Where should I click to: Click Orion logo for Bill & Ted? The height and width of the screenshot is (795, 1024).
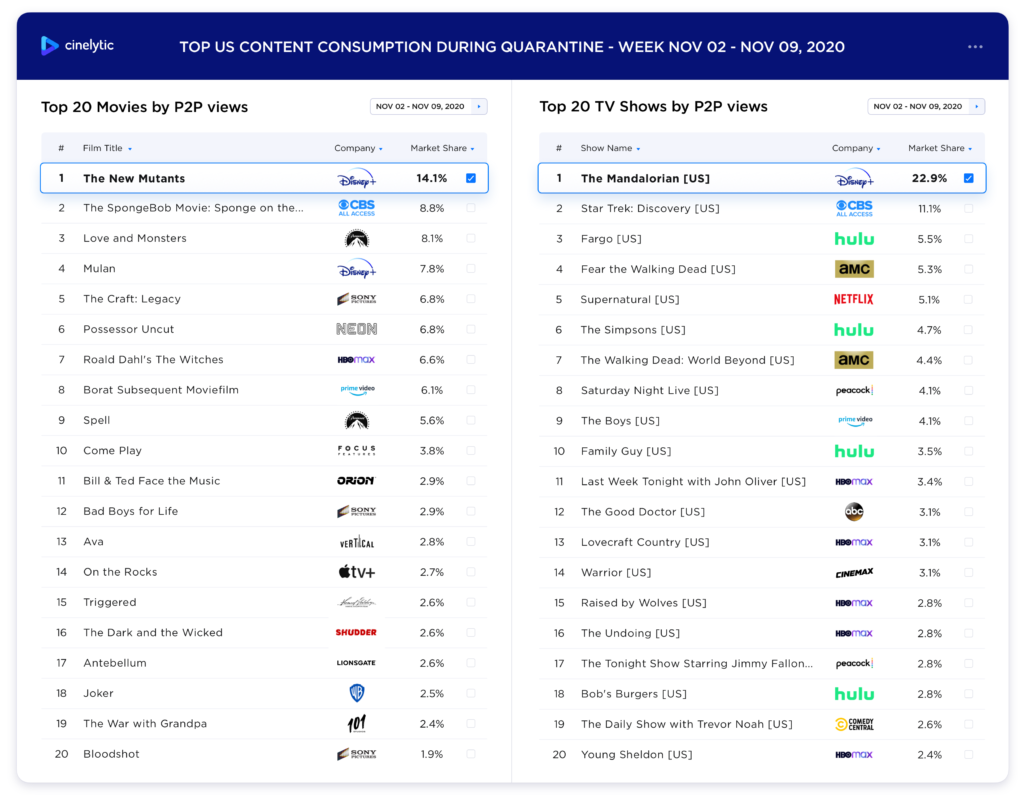pos(357,481)
